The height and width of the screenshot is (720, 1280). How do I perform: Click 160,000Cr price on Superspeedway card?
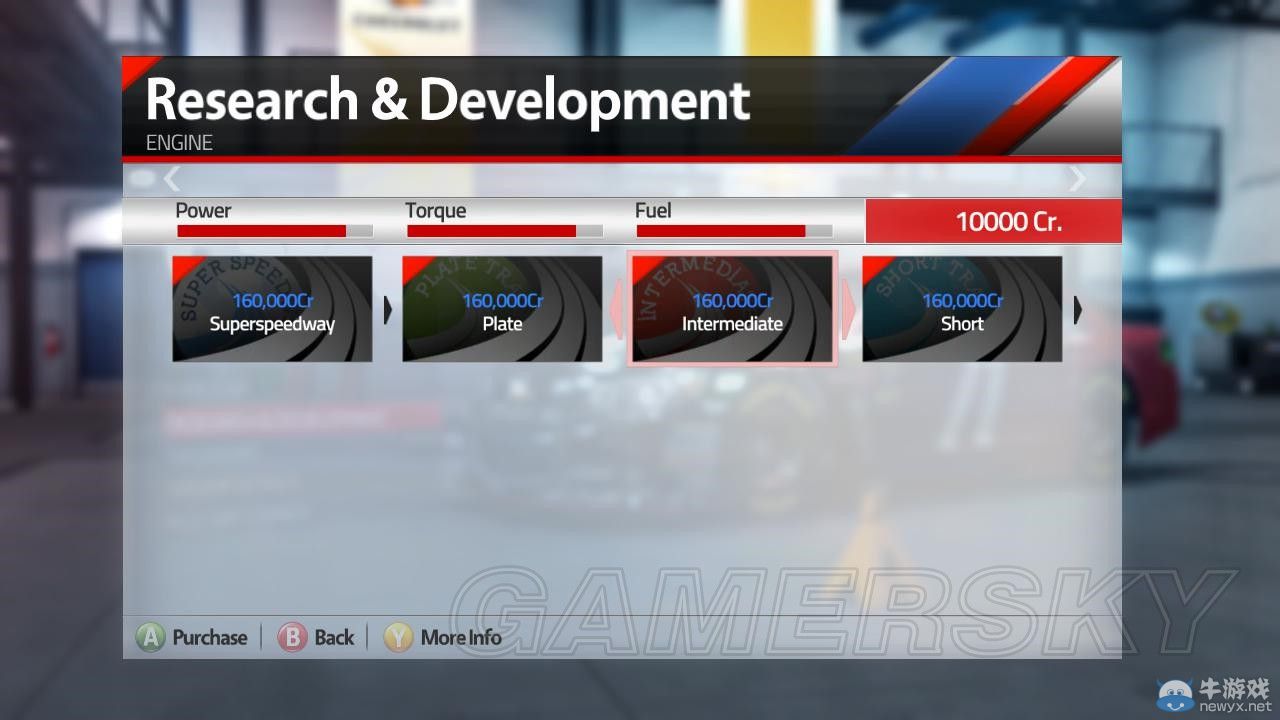pos(272,301)
